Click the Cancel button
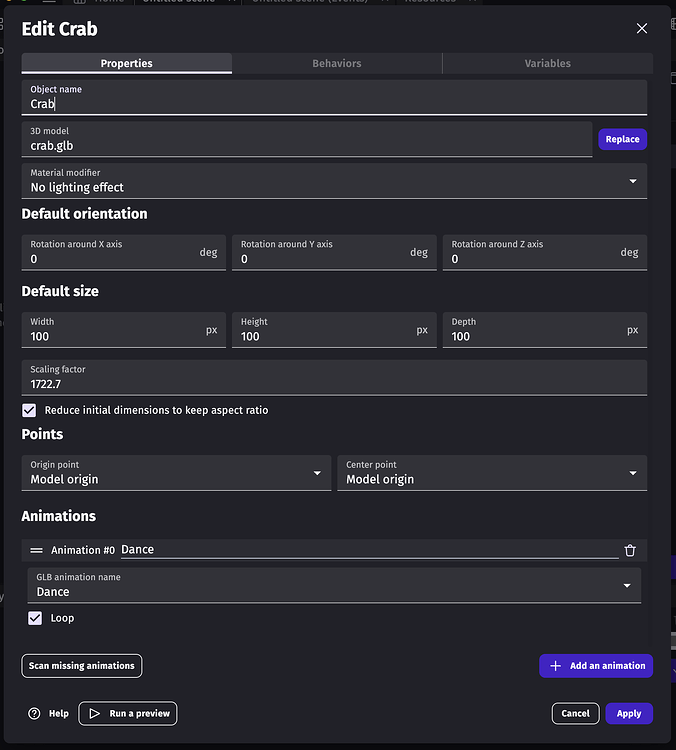676x750 pixels. coord(576,714)
